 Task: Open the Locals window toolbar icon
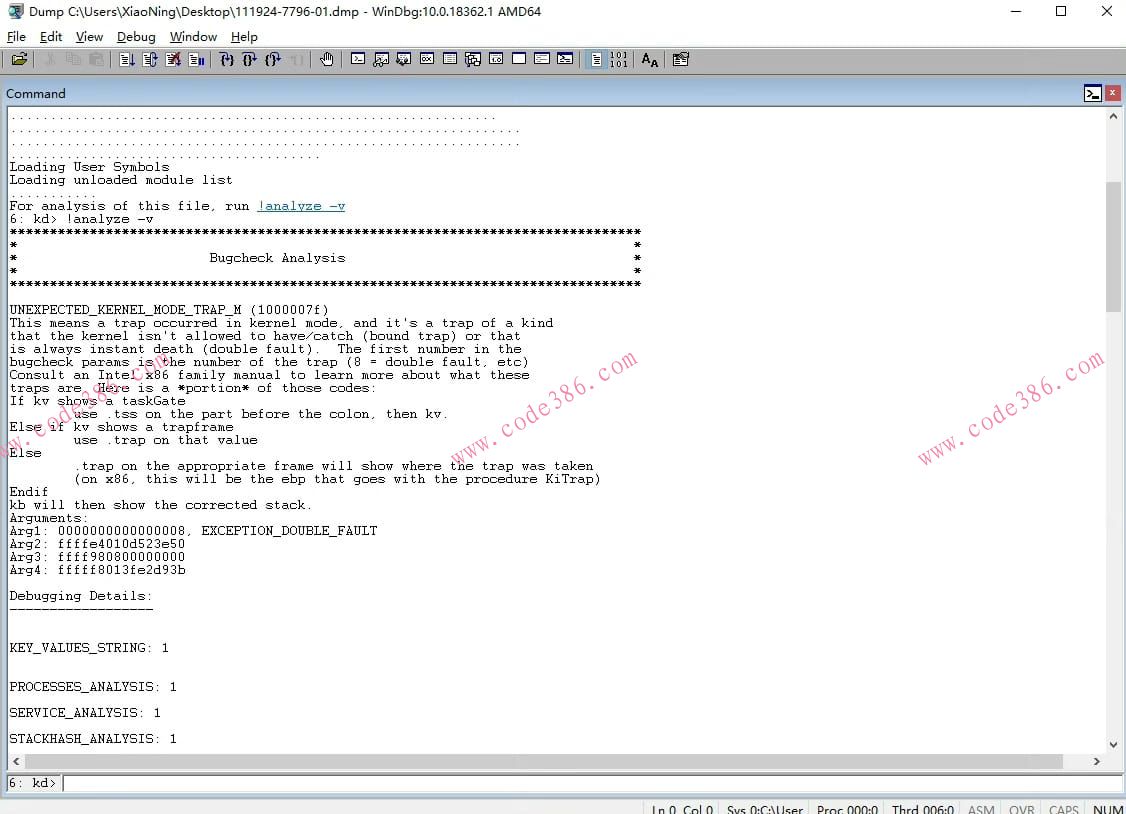(x=404, y=60)
